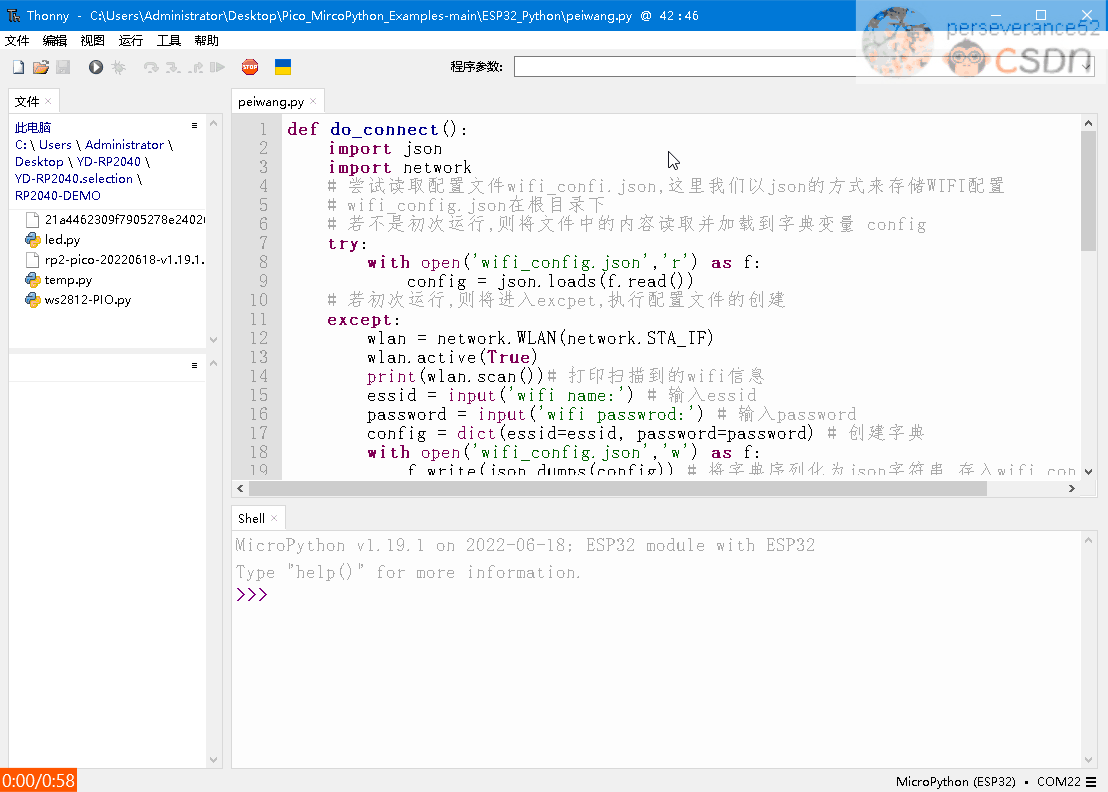Viewport: 1108px width, 792px height.
Task: Navigate to the Users folder in path
Action: [55, 145]
